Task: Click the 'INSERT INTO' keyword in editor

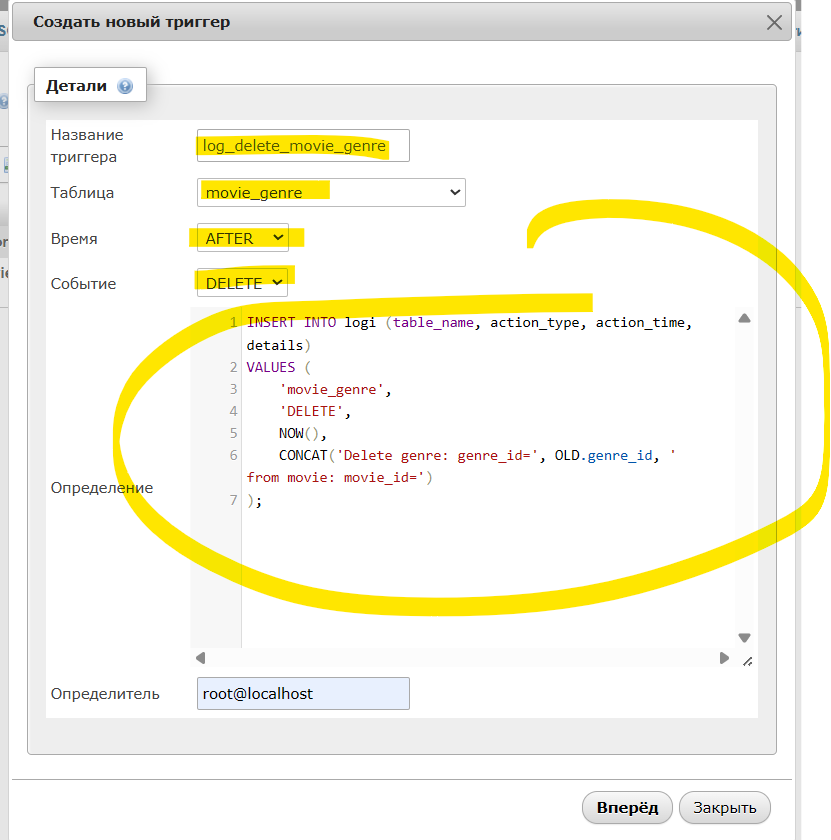Action: click(291, 322)
